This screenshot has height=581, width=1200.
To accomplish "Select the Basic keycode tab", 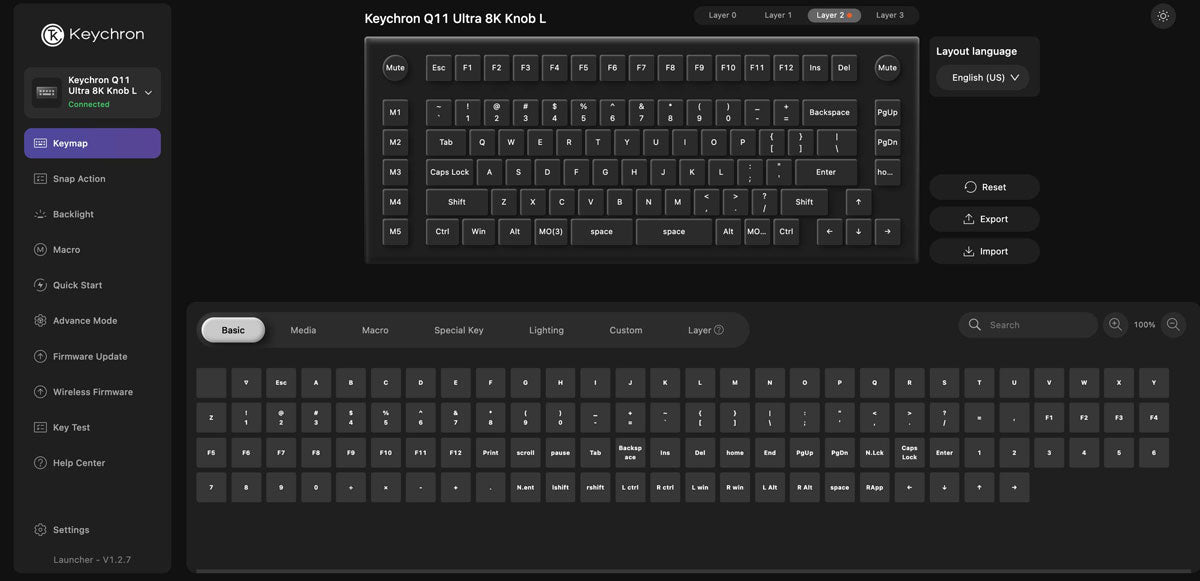I will click(x=233, y=330).
